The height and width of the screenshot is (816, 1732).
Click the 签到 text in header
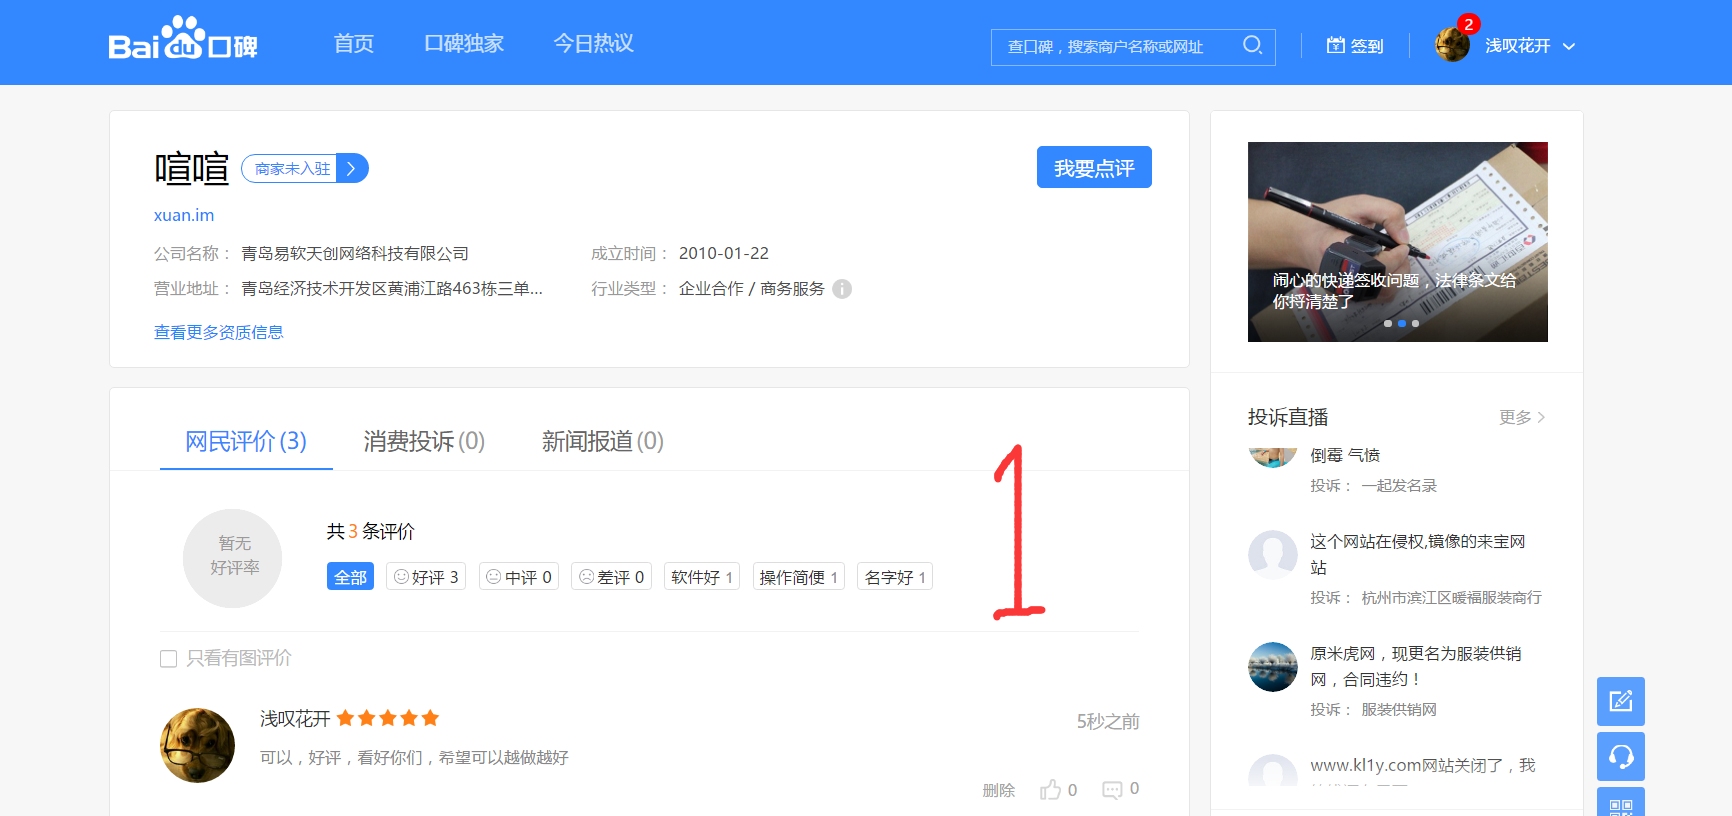1367,46
